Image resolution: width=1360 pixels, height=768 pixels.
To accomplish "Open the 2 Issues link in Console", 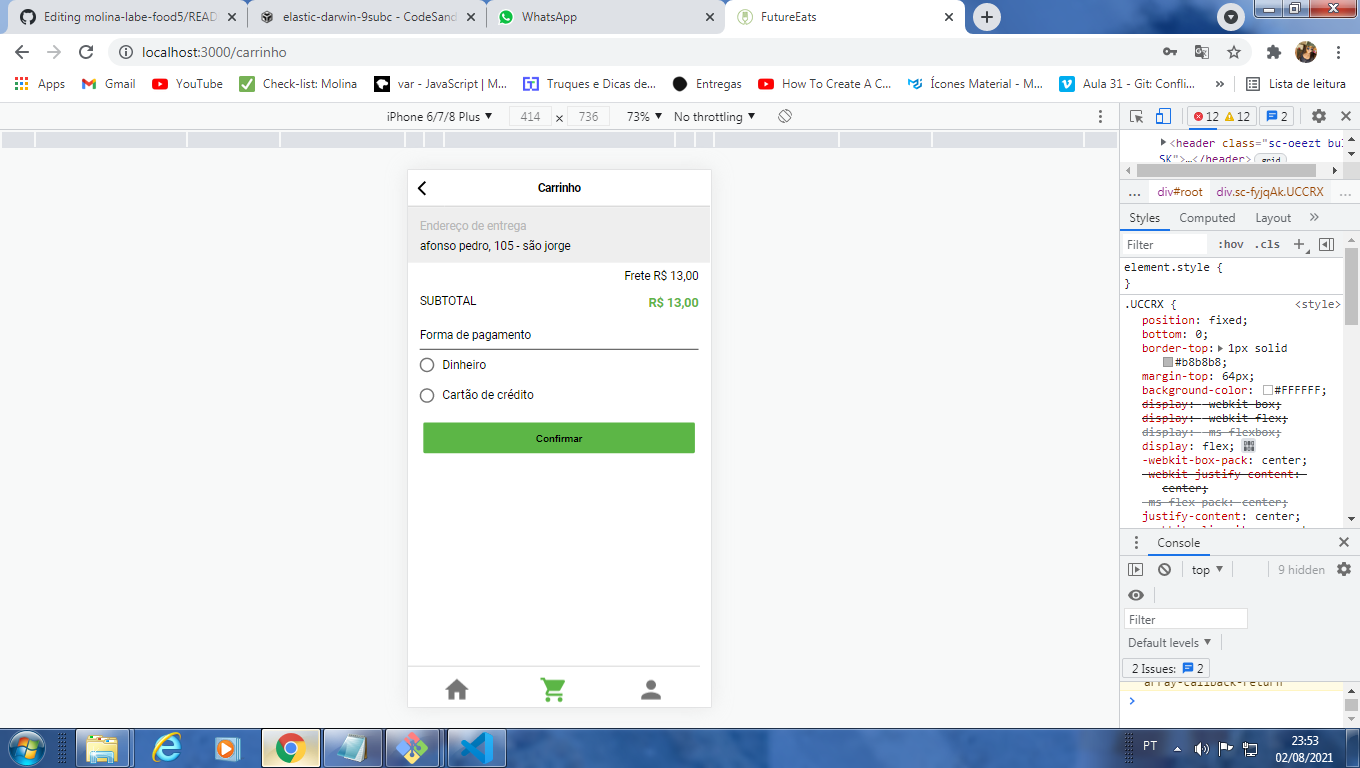I will [x=1165, y=667].
